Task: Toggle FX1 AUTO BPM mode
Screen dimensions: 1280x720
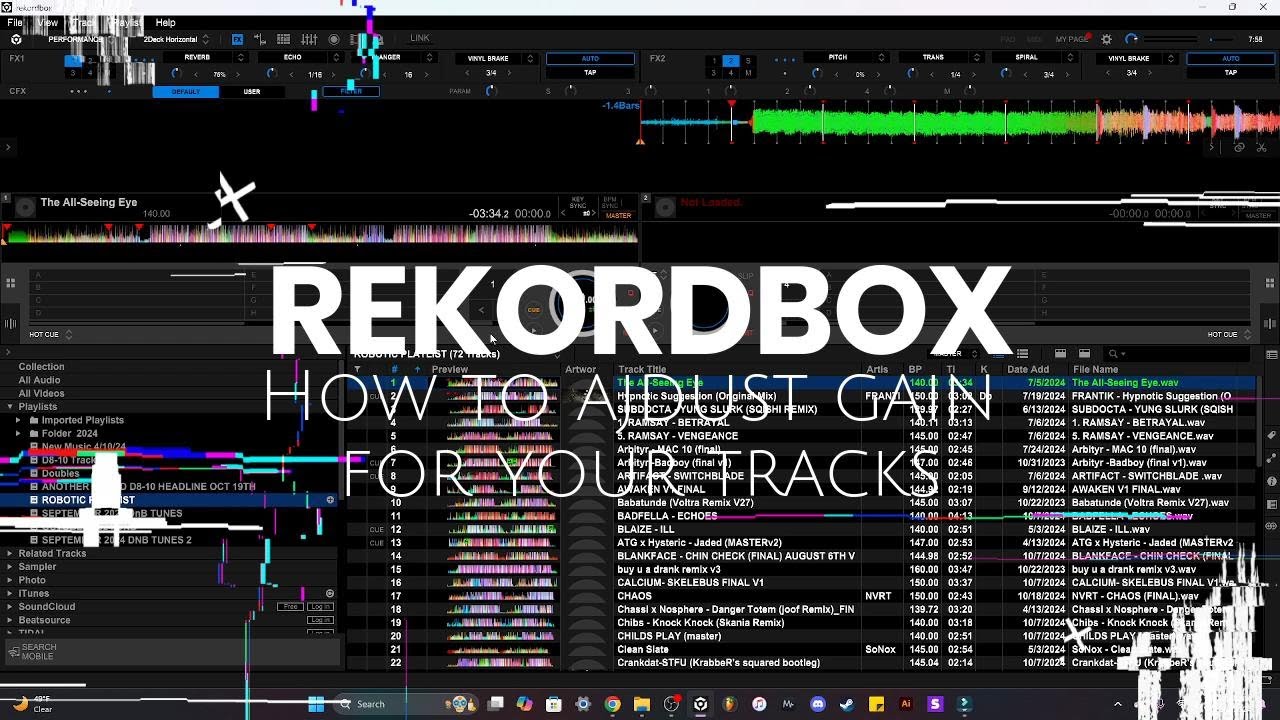Action: click(590, 59)
